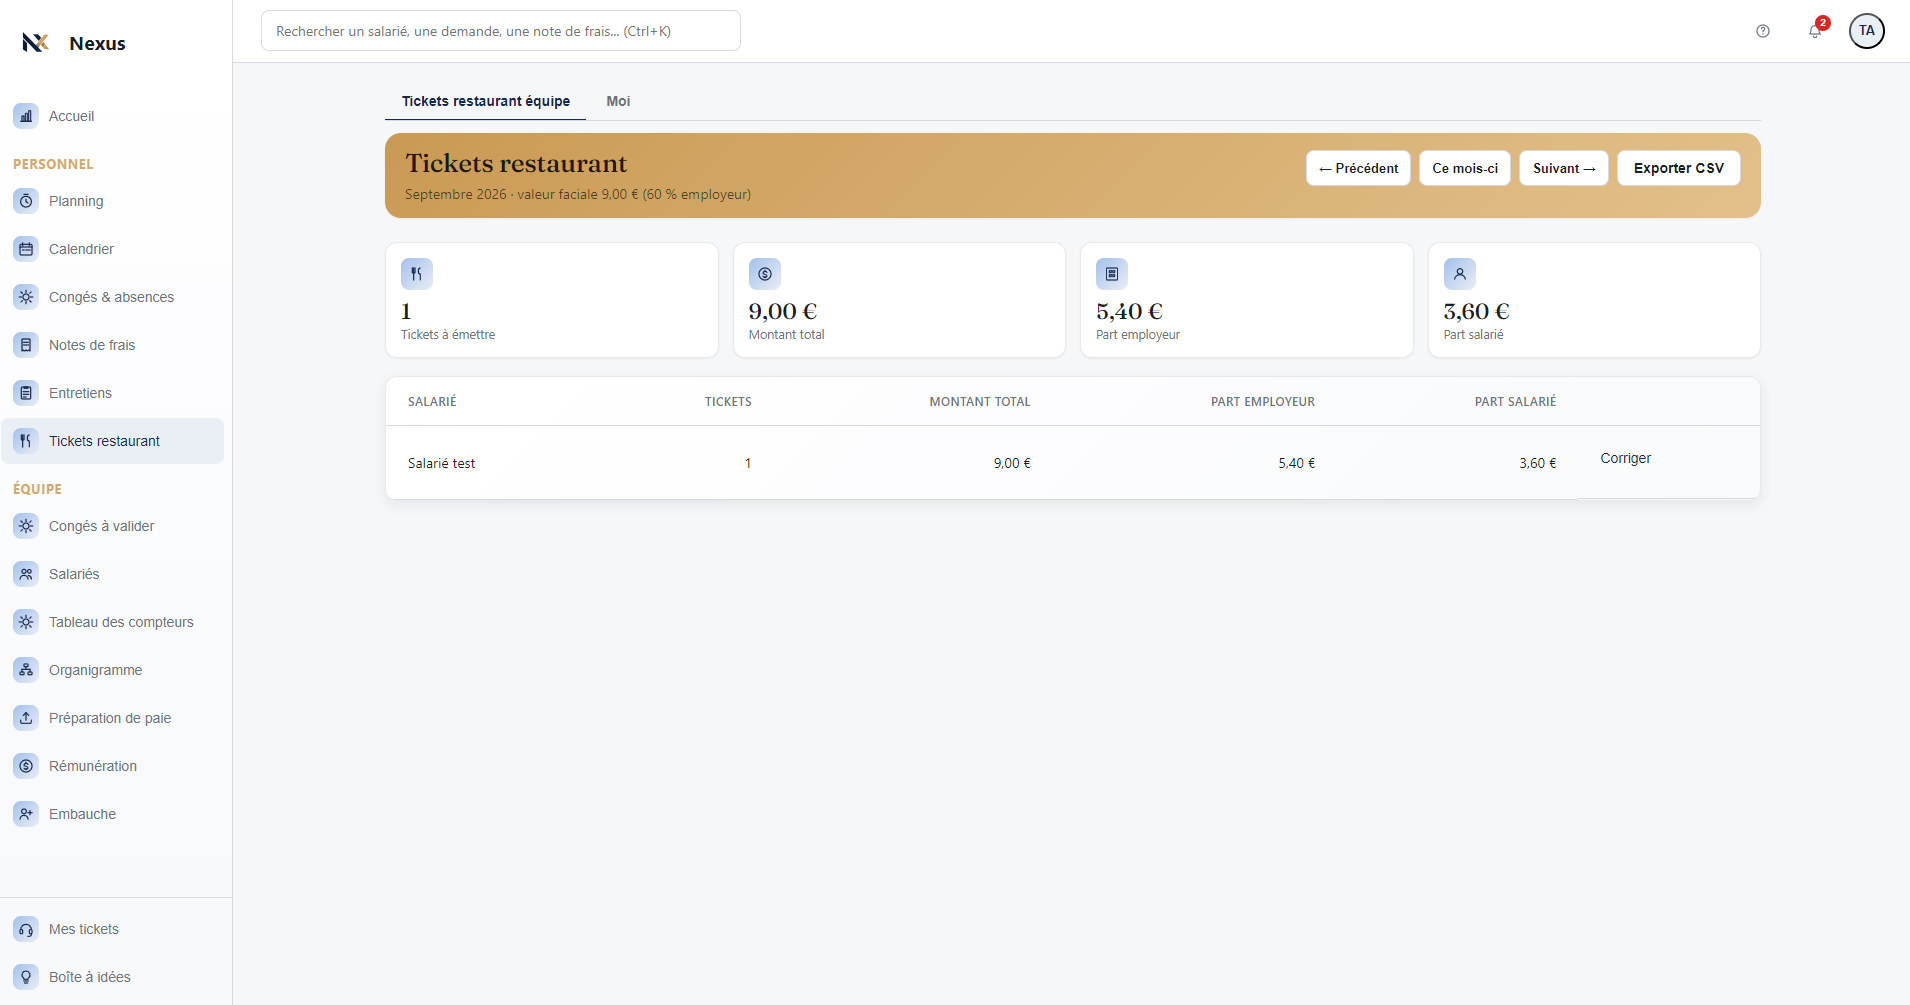Screen dimensions: 1910x1005
Task: Click the 5,40 € cell in Salarié test row
Action: click(1297, 463)
